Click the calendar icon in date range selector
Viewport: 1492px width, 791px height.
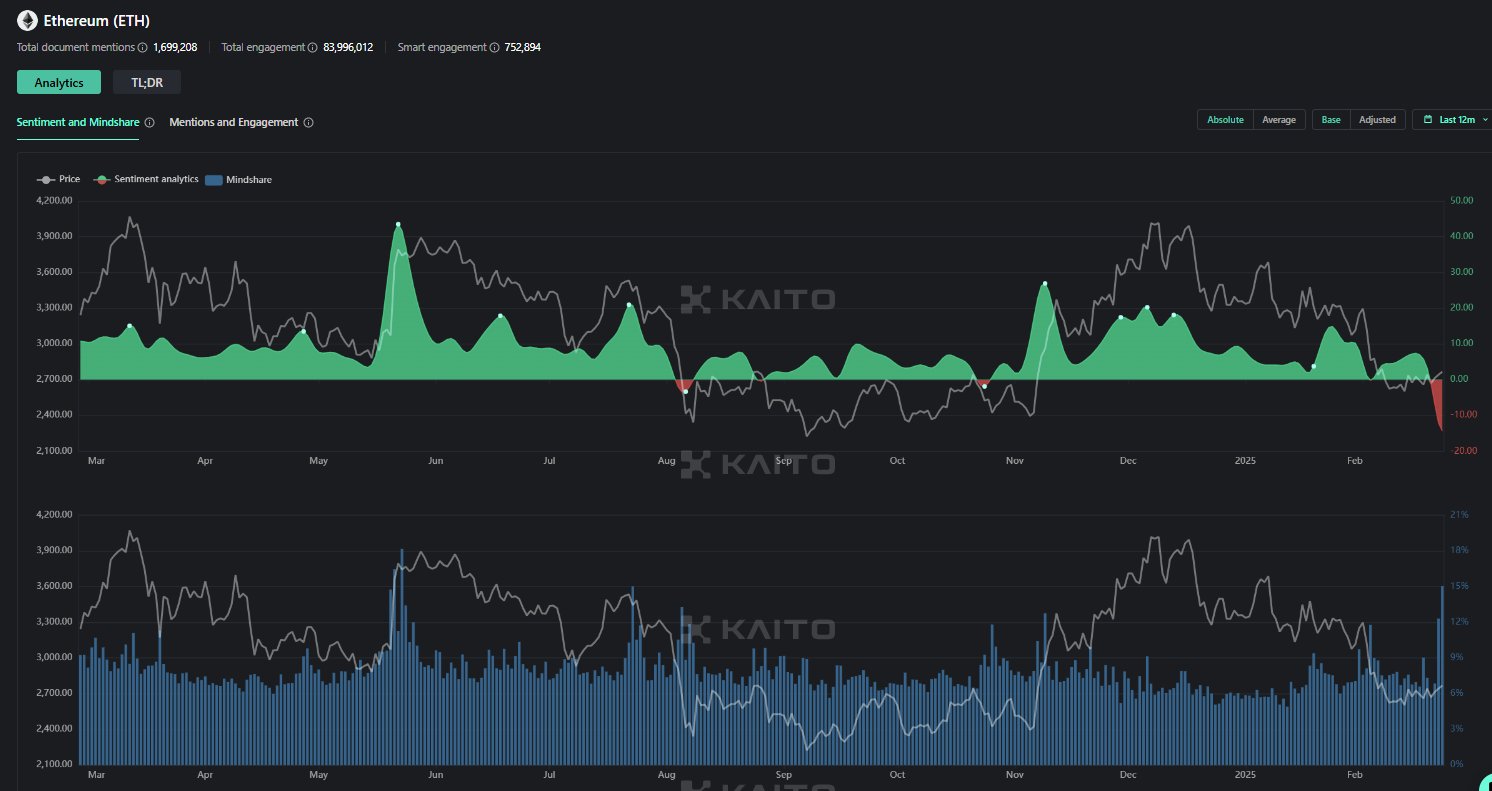(x=1427, y=120)
